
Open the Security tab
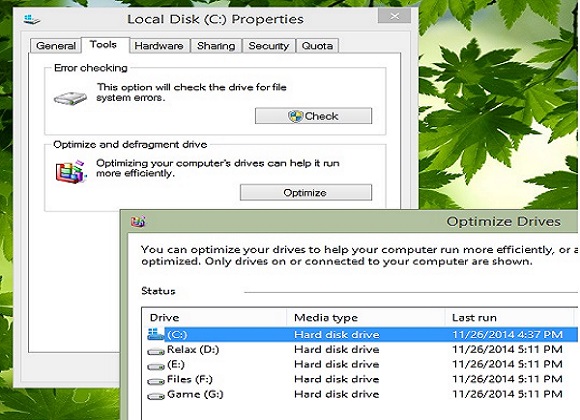(269, 46)
